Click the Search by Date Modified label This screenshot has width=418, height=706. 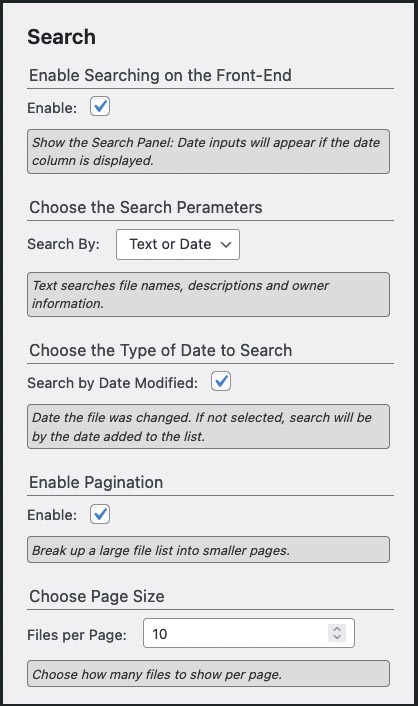tap(113, 383)
